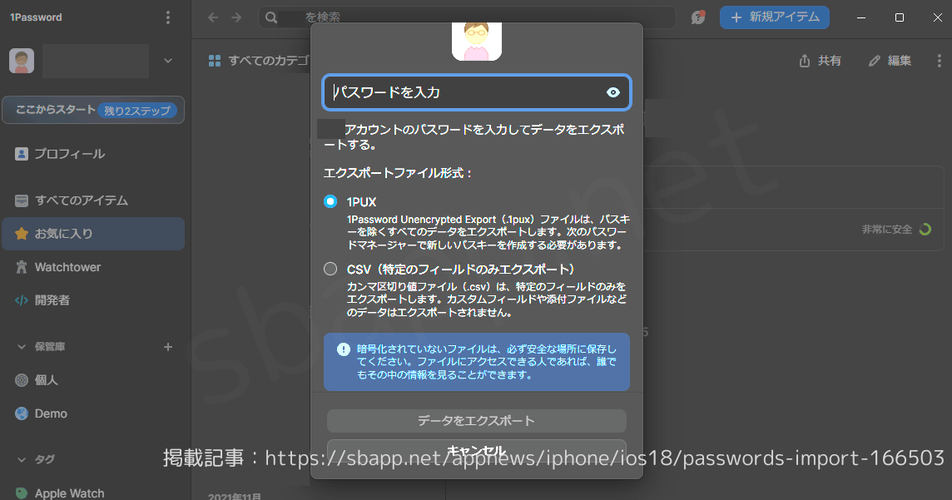
Task: Select the Apple Watch tag
Action: coord(94,493)
